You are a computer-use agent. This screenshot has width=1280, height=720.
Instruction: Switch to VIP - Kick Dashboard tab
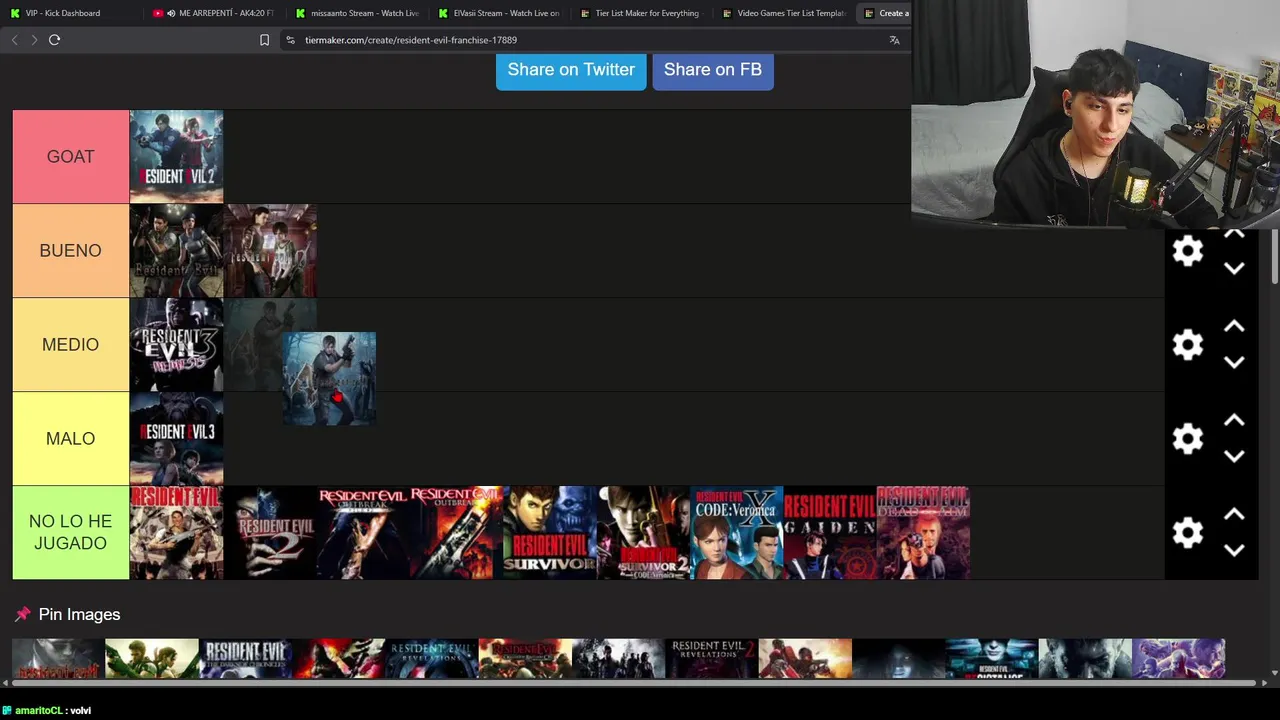70,13
